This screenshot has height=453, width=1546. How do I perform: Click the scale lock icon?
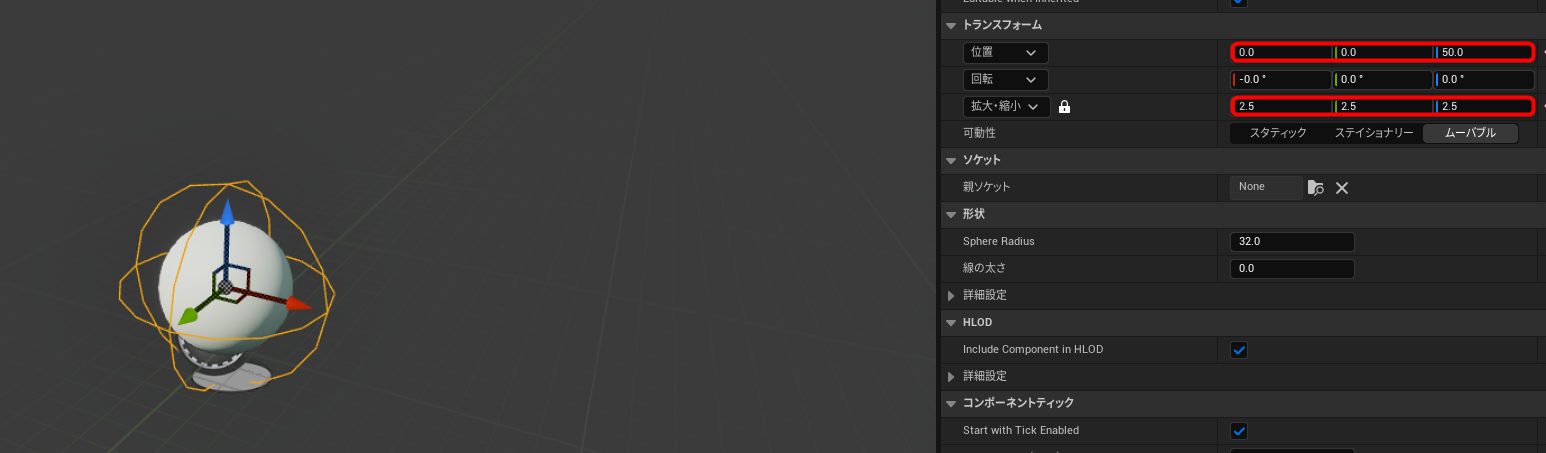(x=1064, y=107)
